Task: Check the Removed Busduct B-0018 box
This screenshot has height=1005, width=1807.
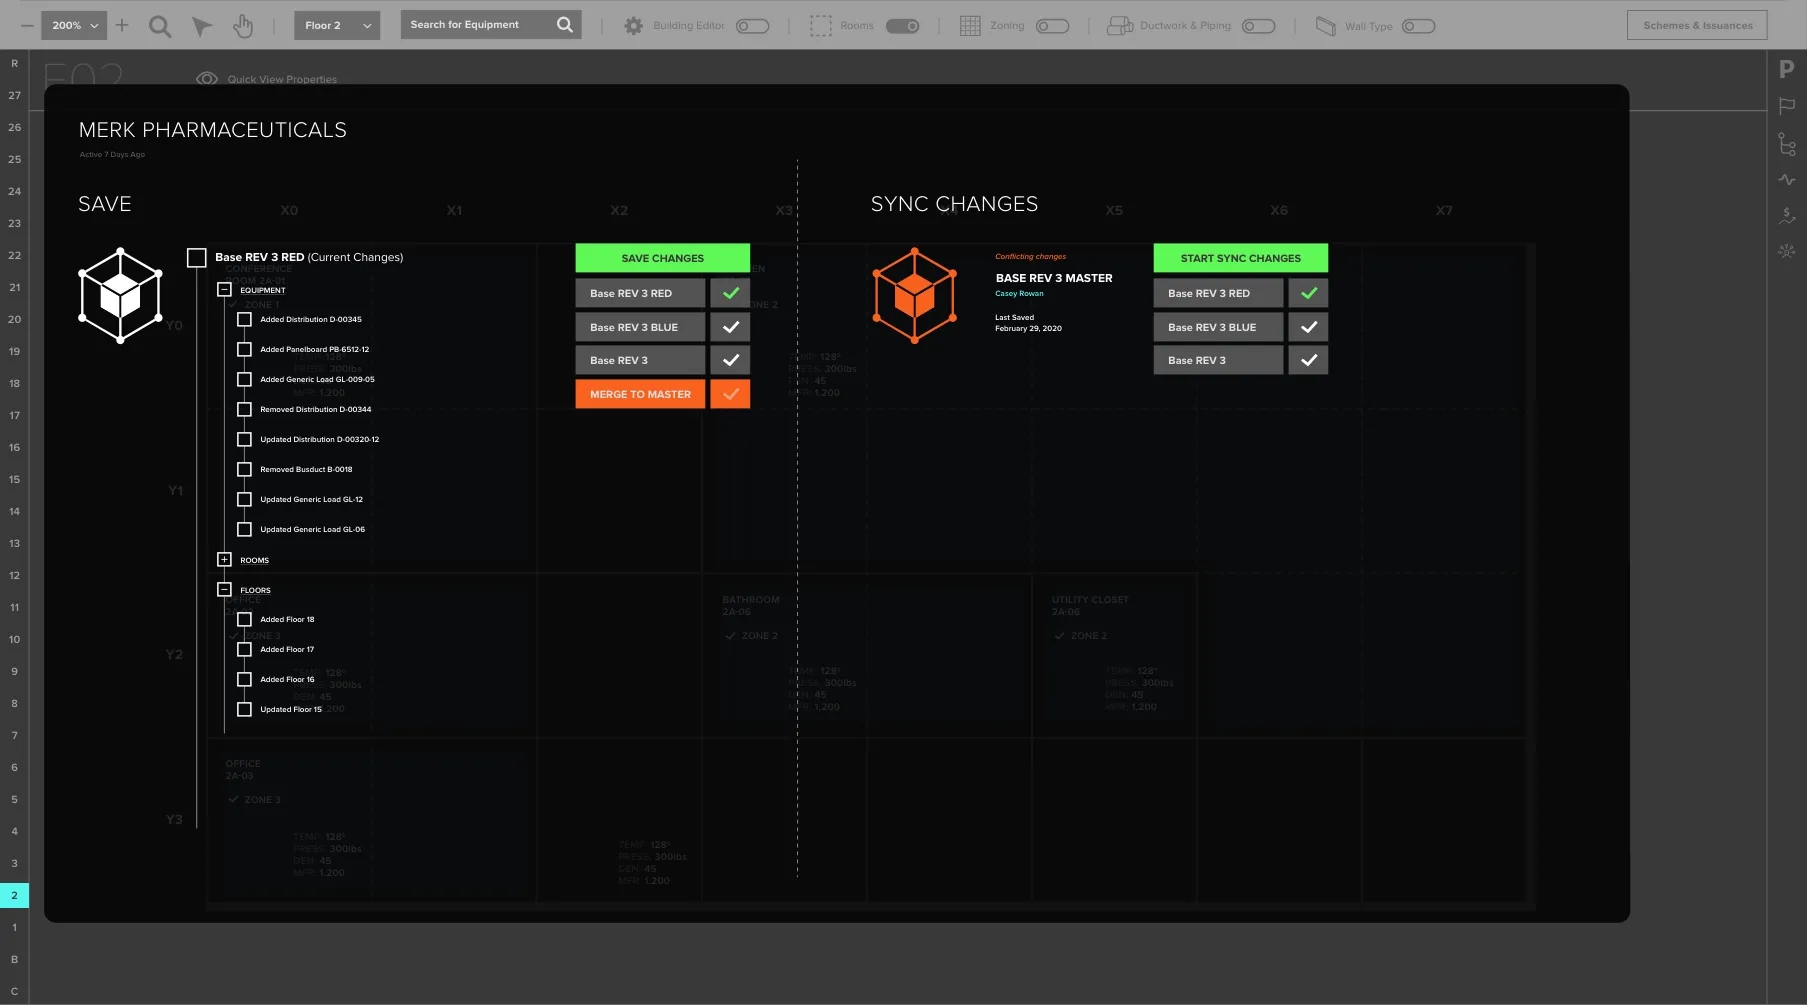Action: [x=244, y=470]
